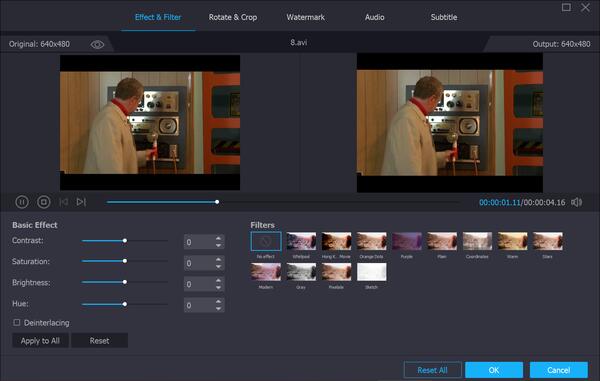600x381 pixels.
Task: Click the playback progress bar handle
Action: tap(217, 202)
